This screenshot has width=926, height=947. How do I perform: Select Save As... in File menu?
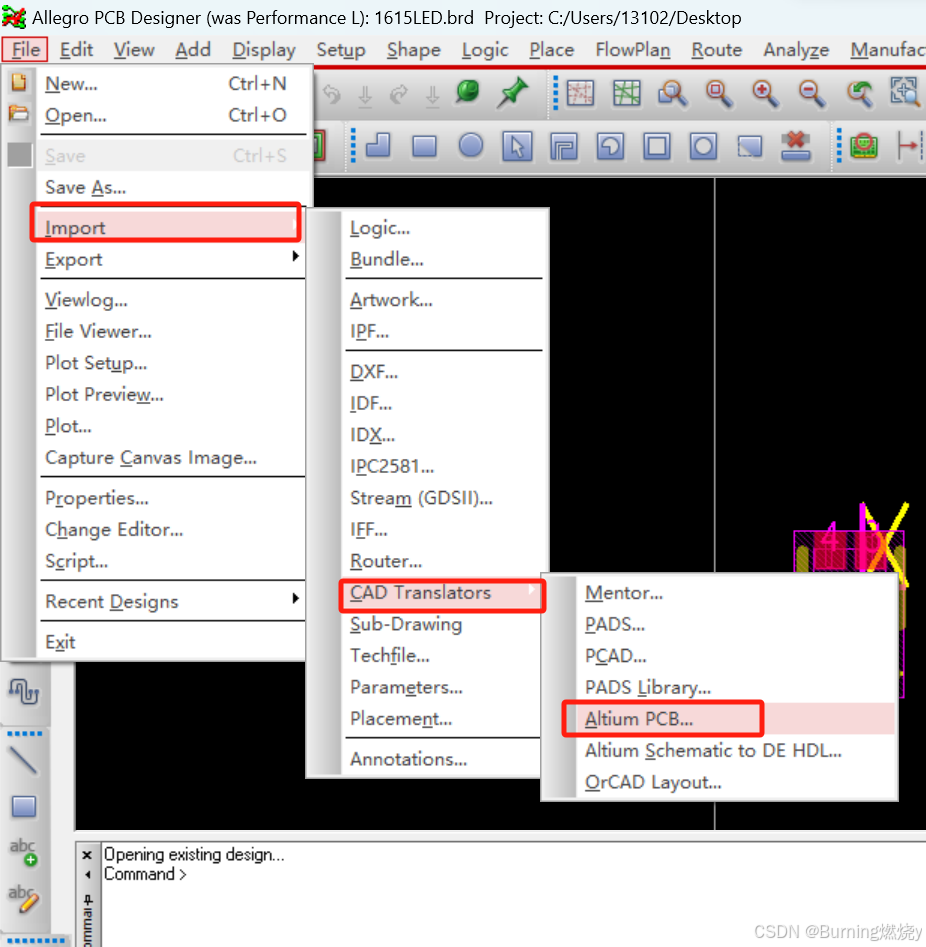click(x=172, y=187)
